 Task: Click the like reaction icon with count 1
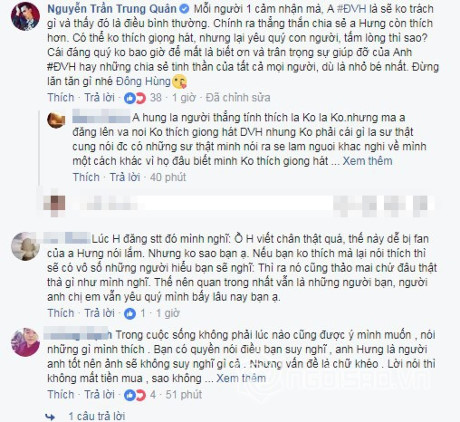130,313
